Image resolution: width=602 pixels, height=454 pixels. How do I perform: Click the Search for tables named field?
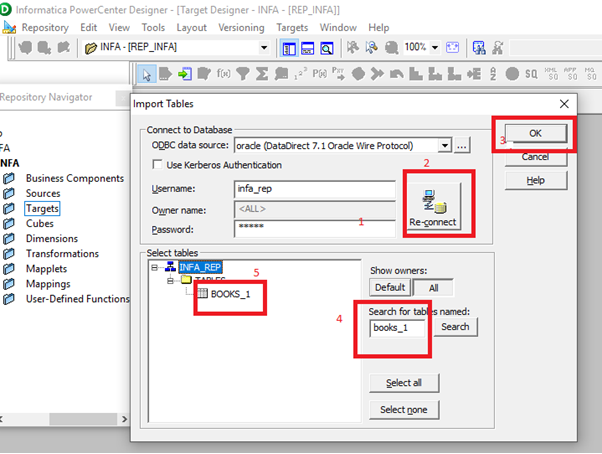(398, 328)
